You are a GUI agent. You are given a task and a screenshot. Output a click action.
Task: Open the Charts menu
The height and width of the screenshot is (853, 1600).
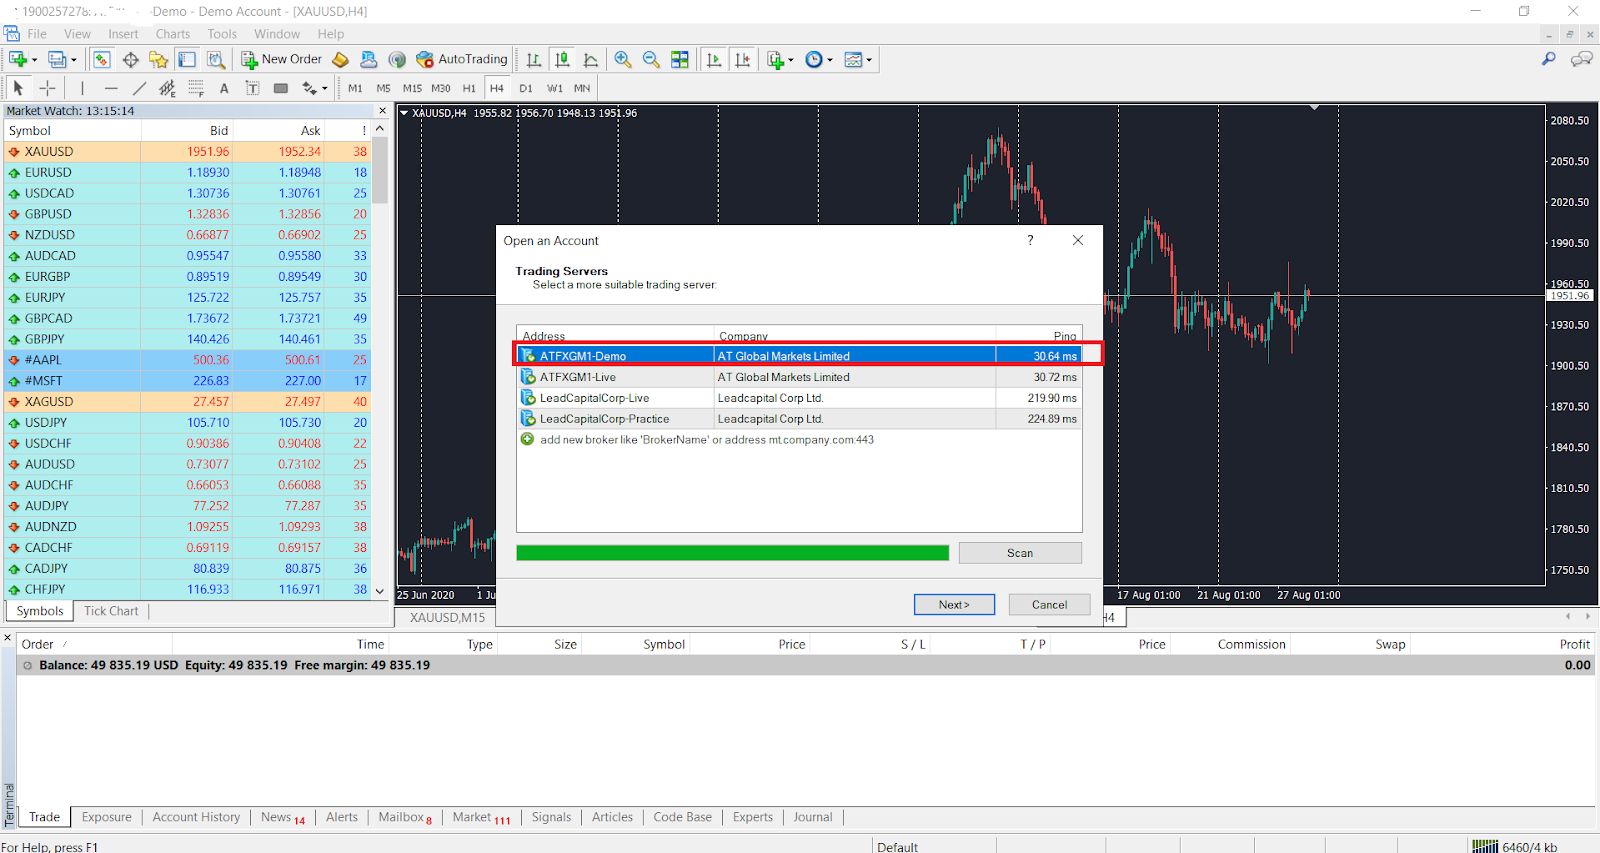(173, 34)
